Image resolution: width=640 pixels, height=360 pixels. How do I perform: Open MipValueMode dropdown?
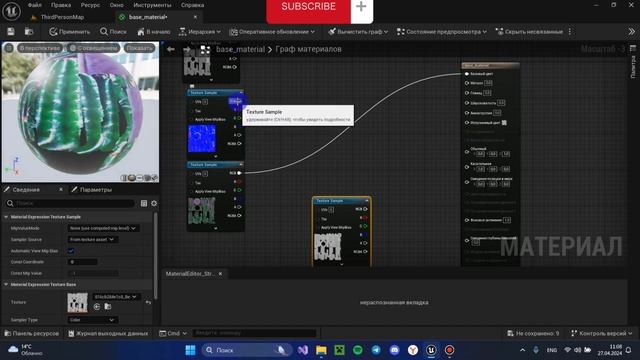click(x=103, y=228)
